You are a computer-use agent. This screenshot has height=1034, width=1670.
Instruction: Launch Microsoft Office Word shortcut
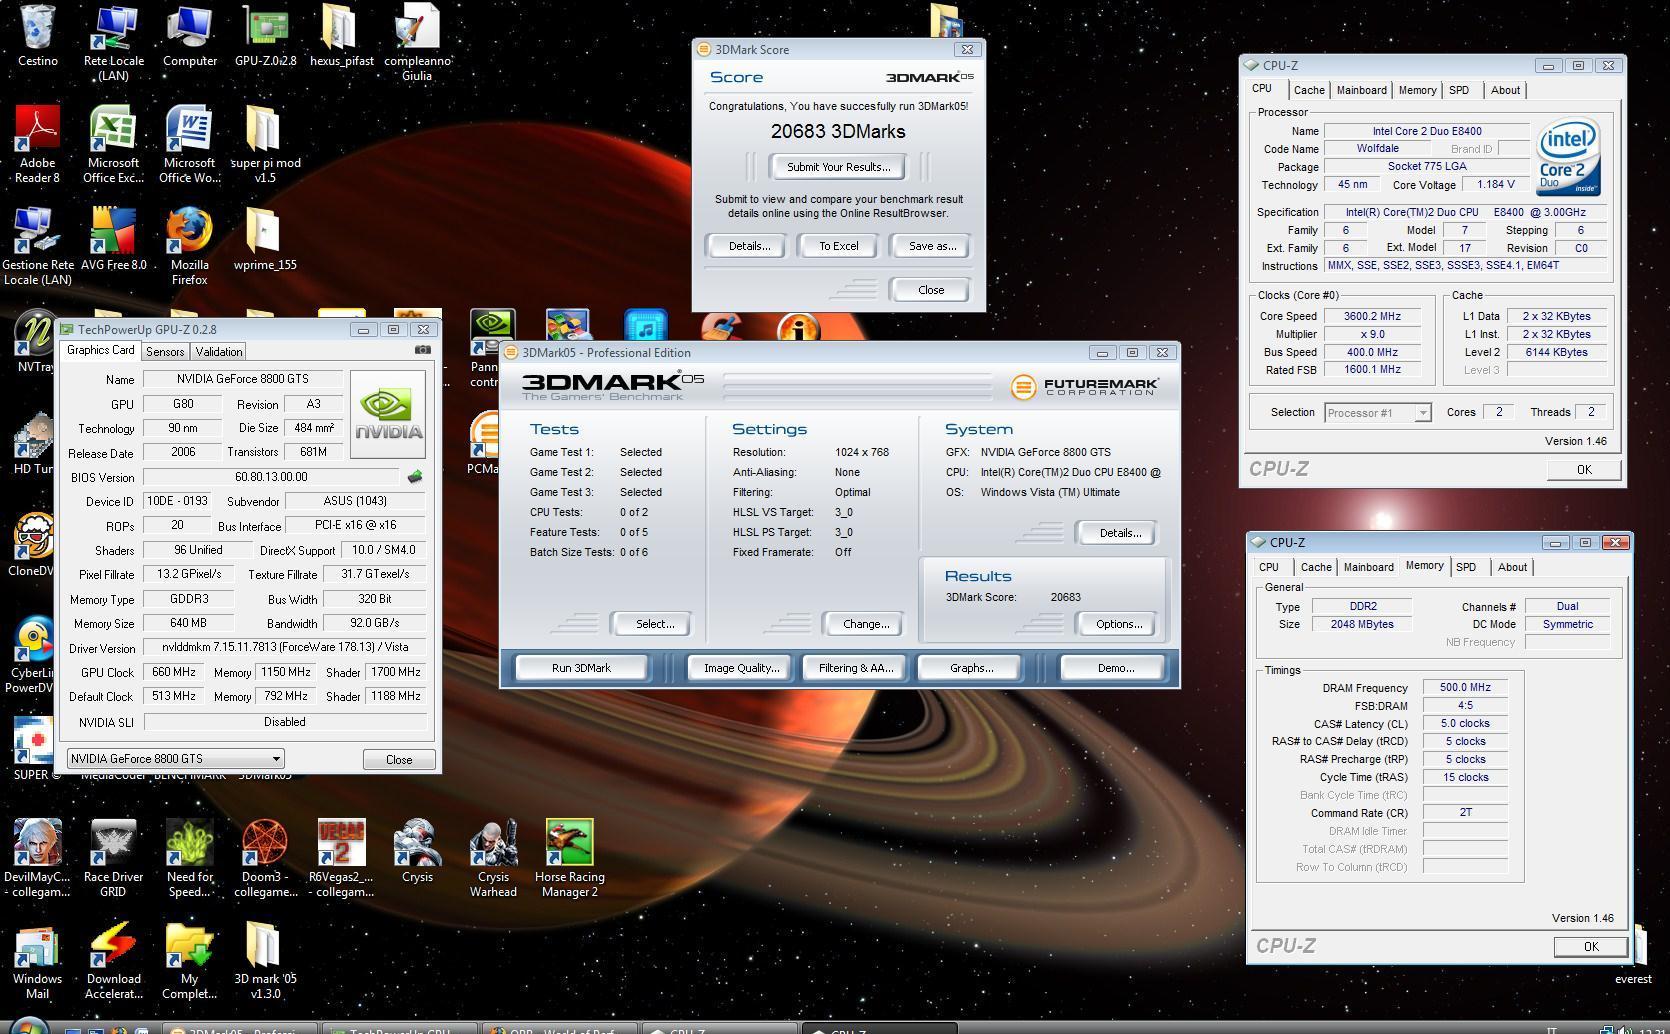pos(189,144)
